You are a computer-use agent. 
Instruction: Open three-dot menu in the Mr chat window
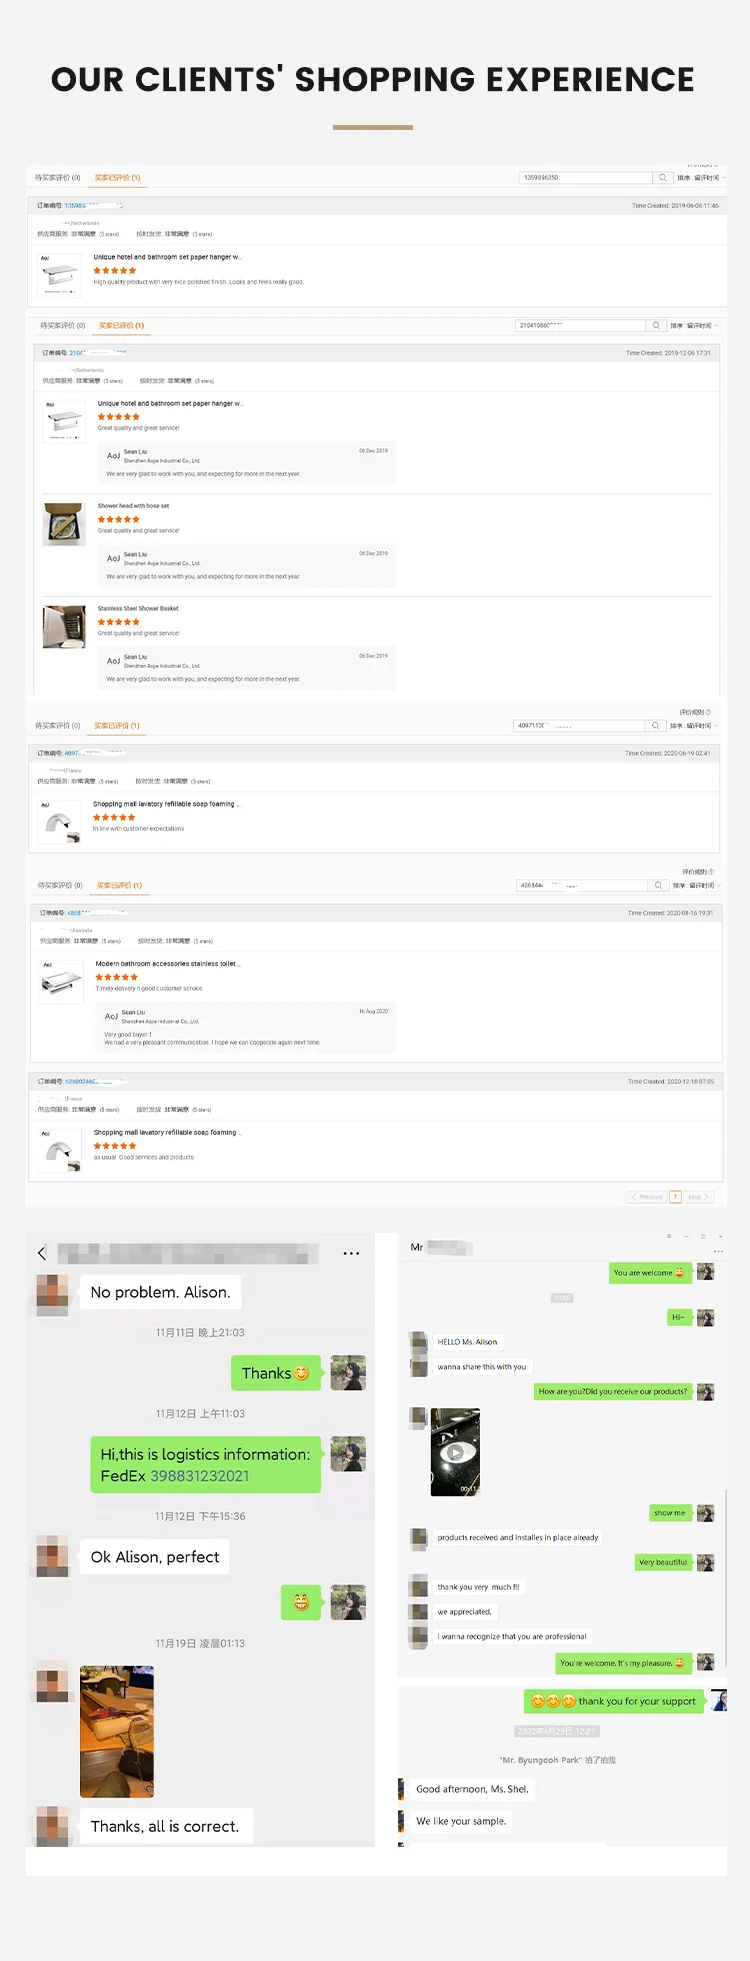point(718,1252)
